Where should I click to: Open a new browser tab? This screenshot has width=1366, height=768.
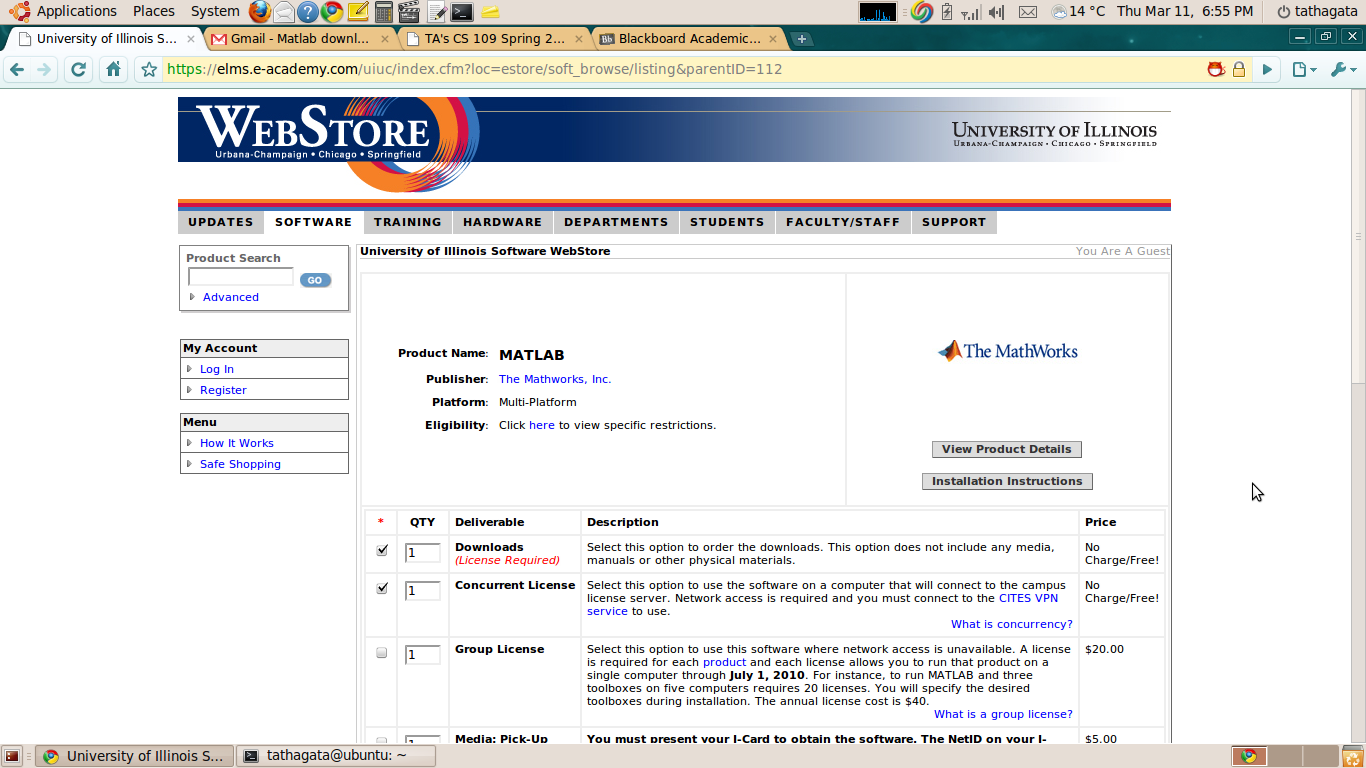point(802,39)
